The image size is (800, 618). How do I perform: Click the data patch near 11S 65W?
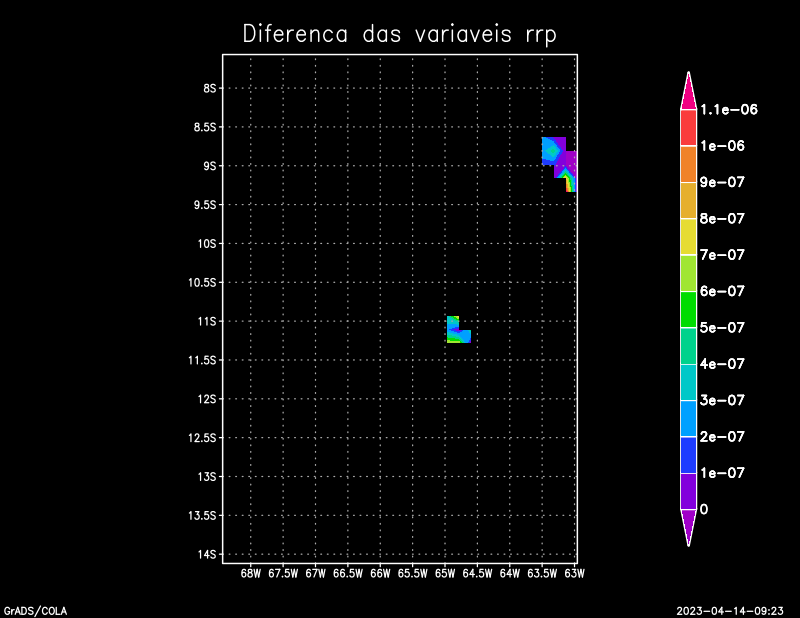pos(456,331)
